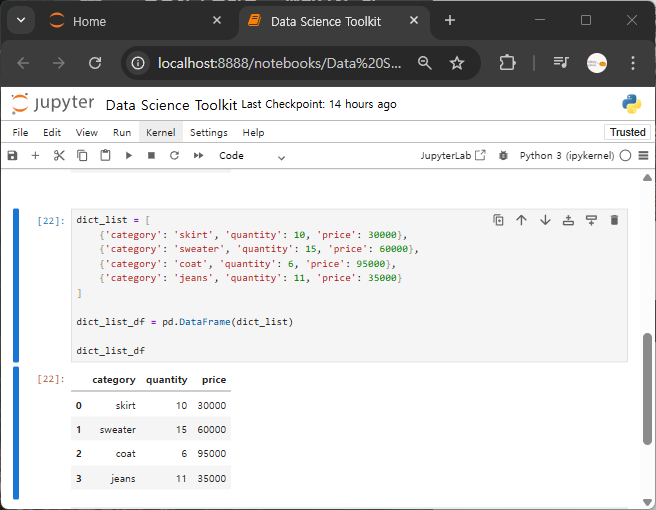The height and width of the screenshot is (510, 656).
Task: Click the 'sweater' cell in output table
Action: click(x=118, y=430)
